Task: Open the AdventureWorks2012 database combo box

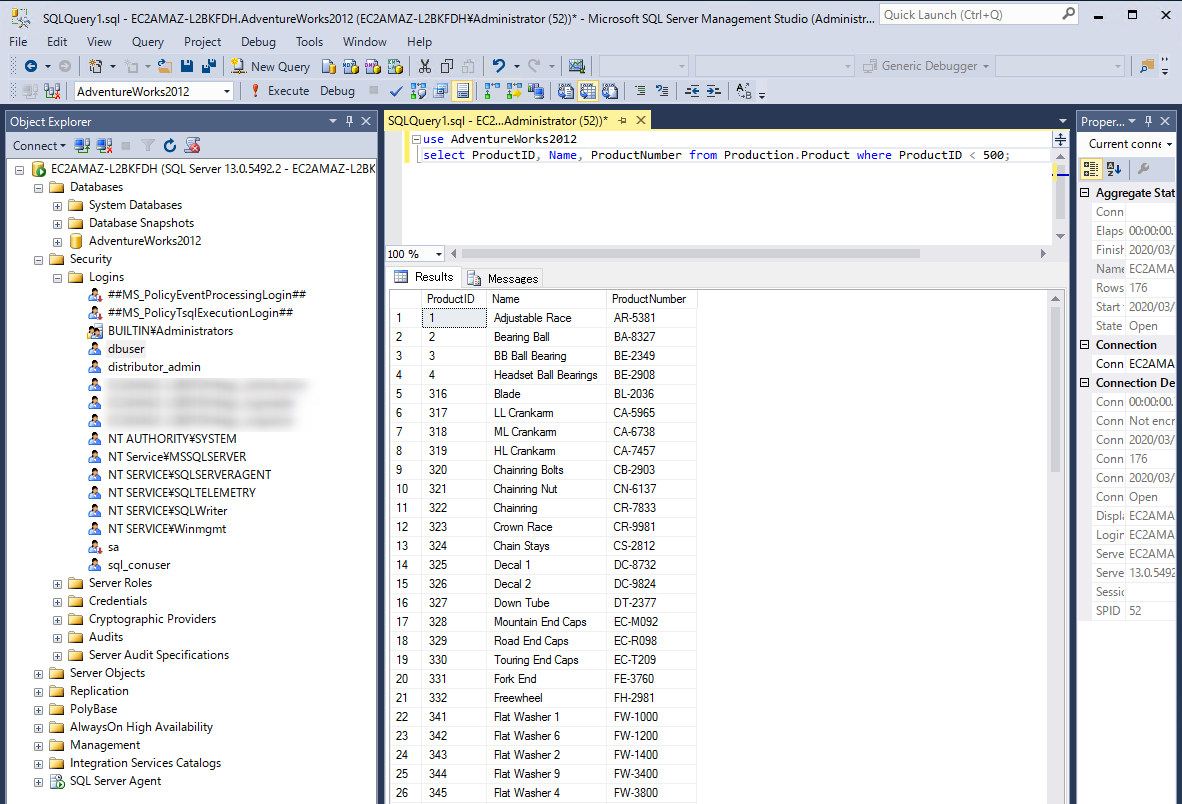Action: 154,91
